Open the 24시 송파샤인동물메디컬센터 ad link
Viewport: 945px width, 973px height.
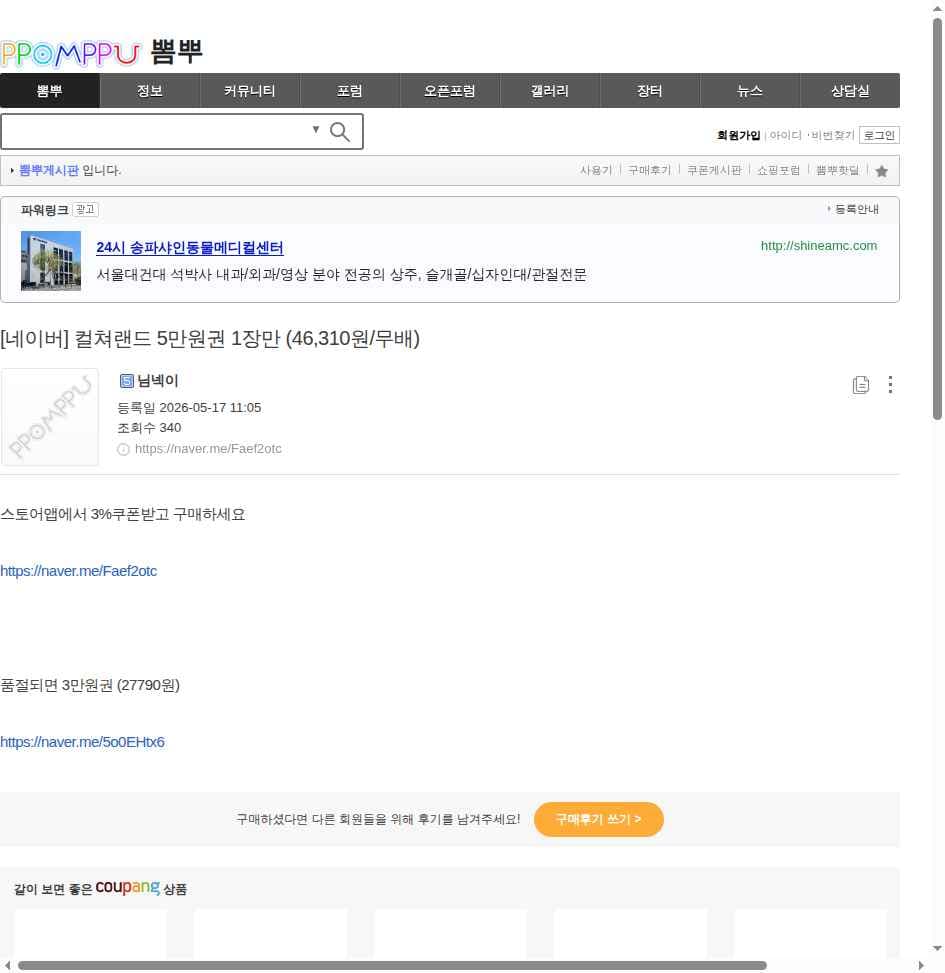(x=190, y=248)
